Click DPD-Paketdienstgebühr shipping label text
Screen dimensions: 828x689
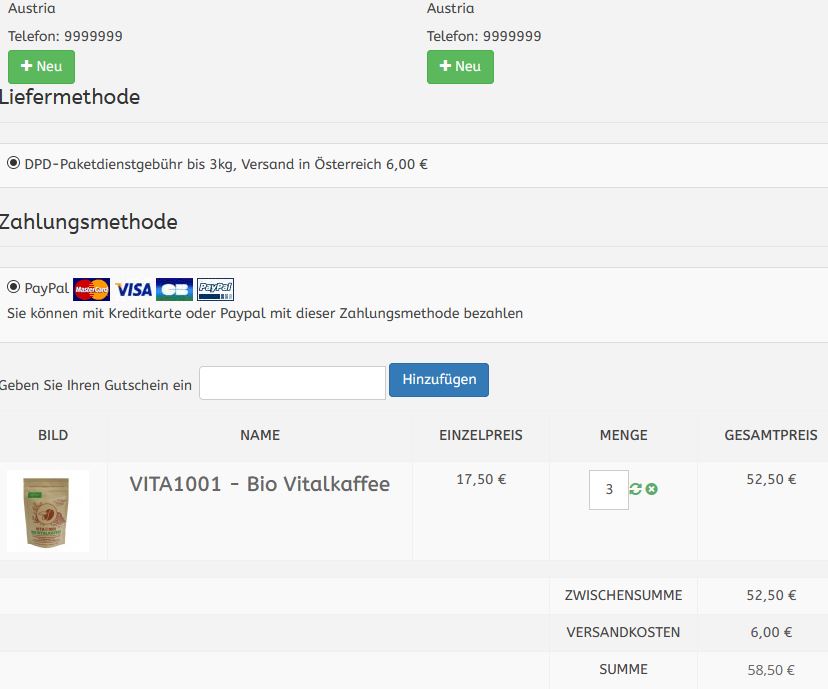(x=226, y=164)
